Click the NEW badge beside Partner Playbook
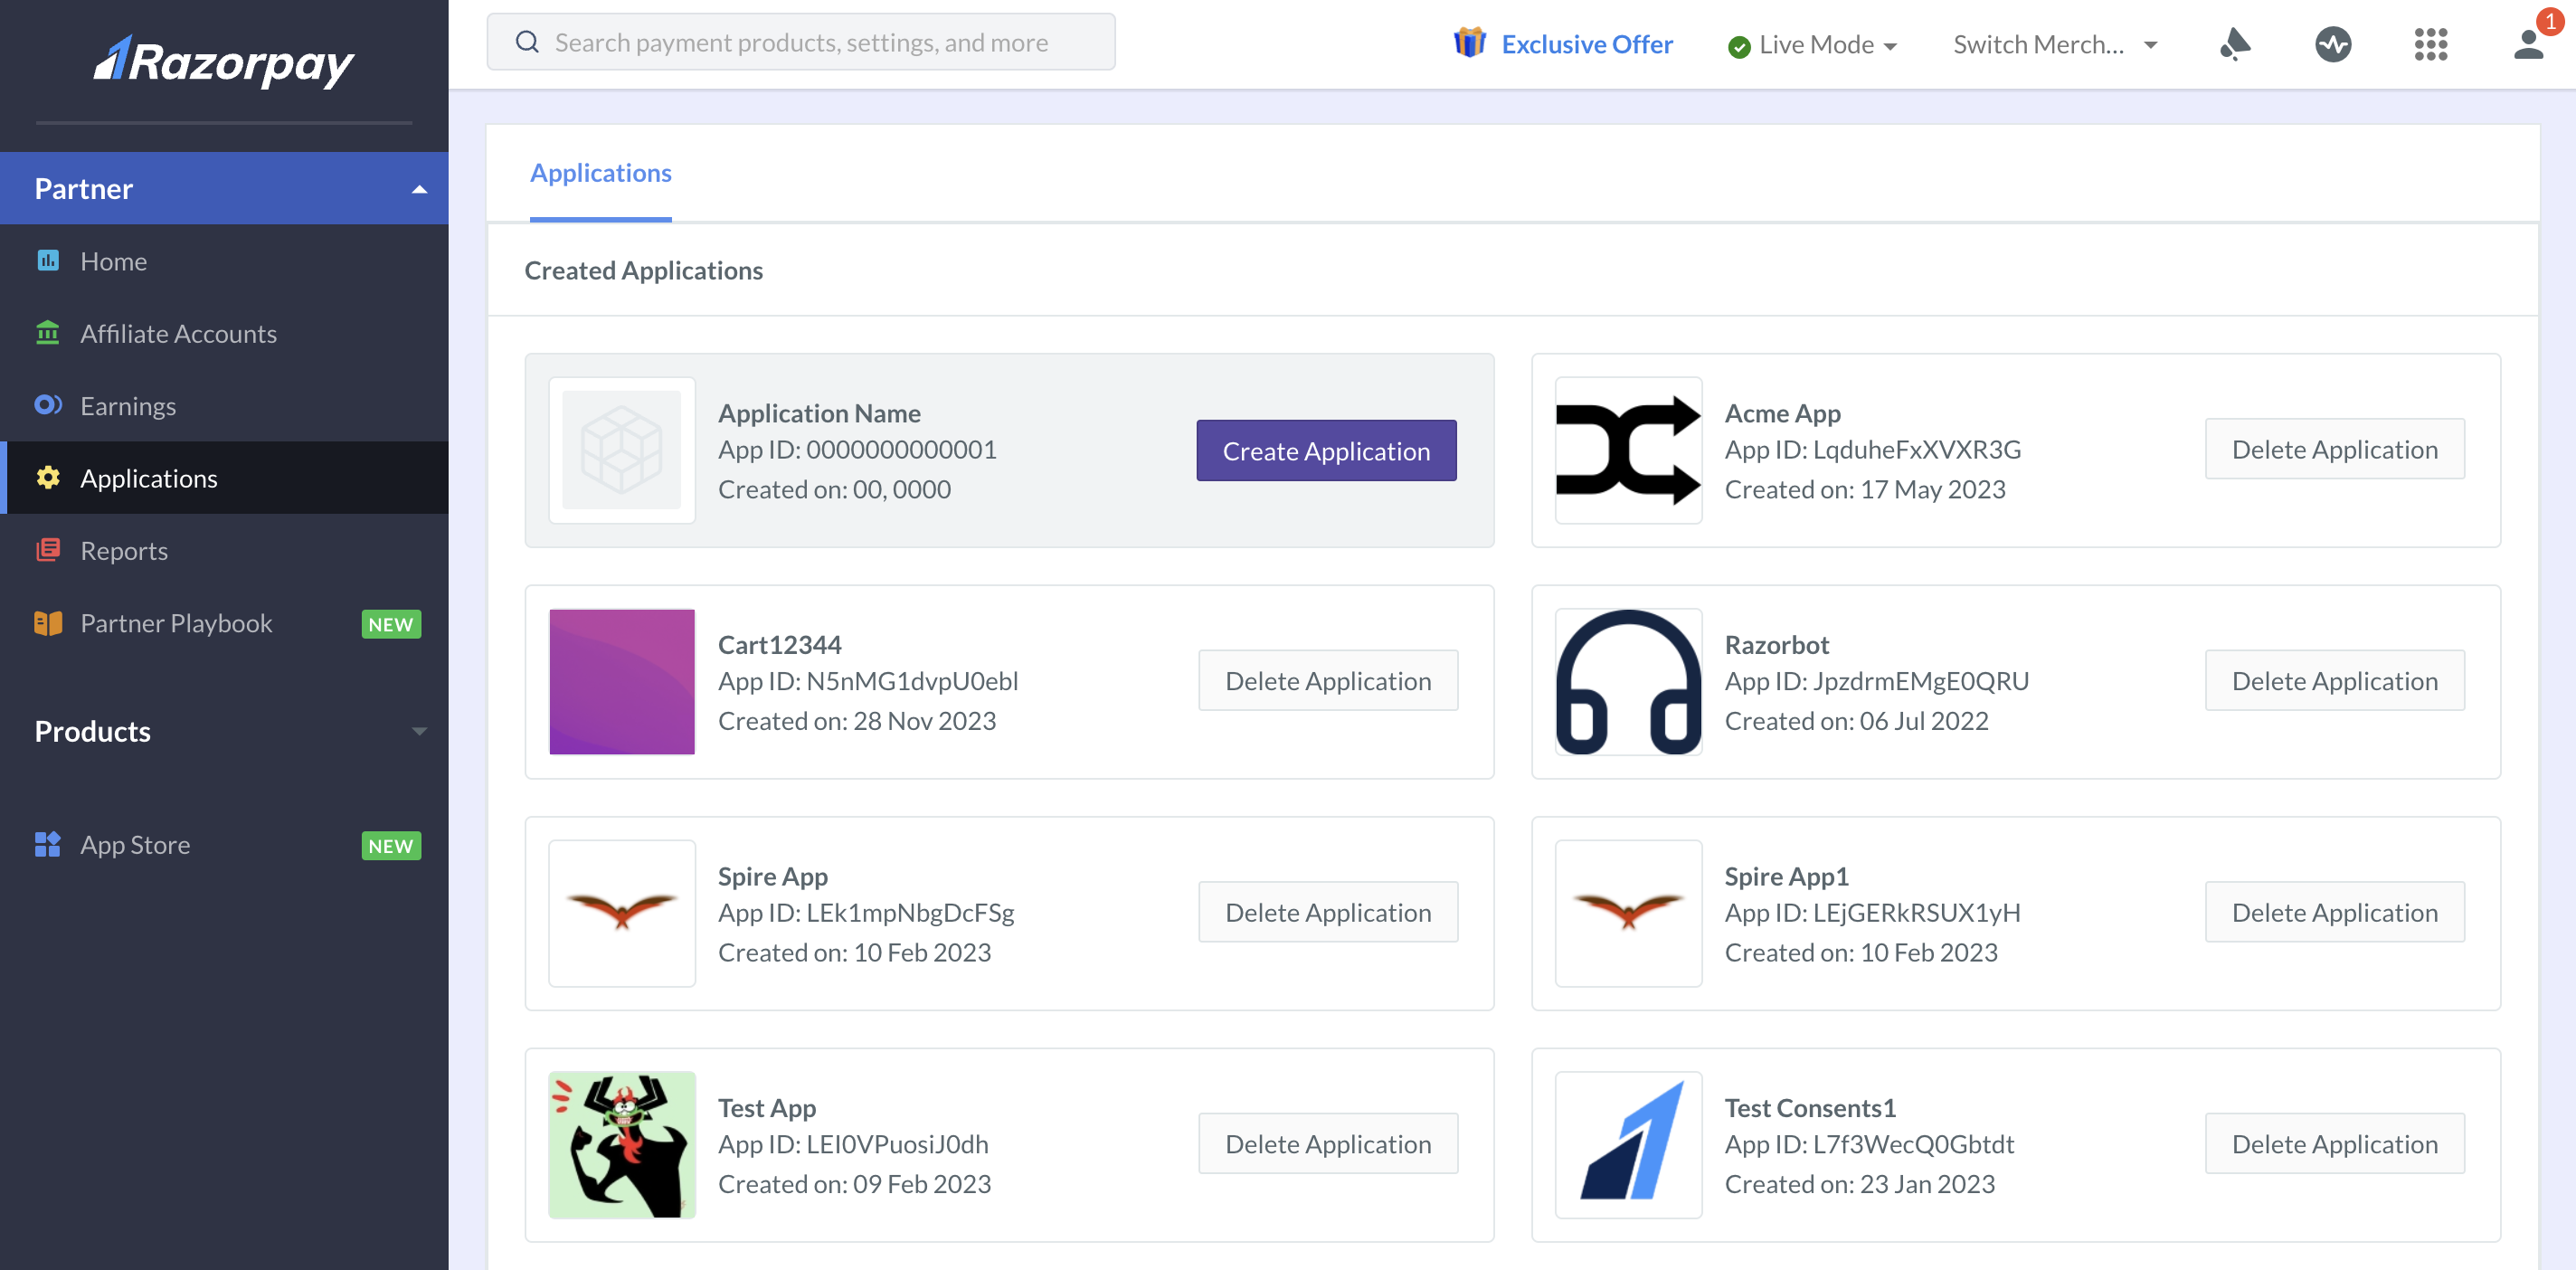Screen dimensions: 2576x1270 click(x=390, y=624)
